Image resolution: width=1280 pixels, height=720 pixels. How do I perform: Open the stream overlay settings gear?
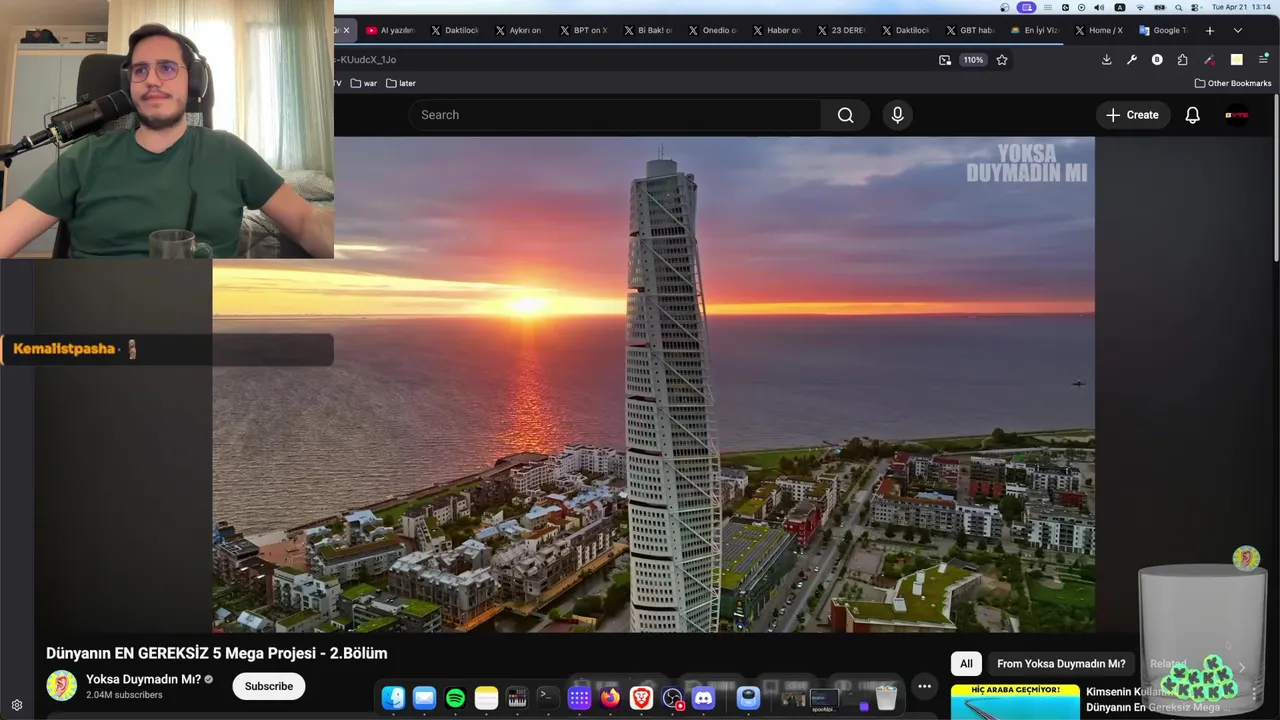[x=17, y=705]
